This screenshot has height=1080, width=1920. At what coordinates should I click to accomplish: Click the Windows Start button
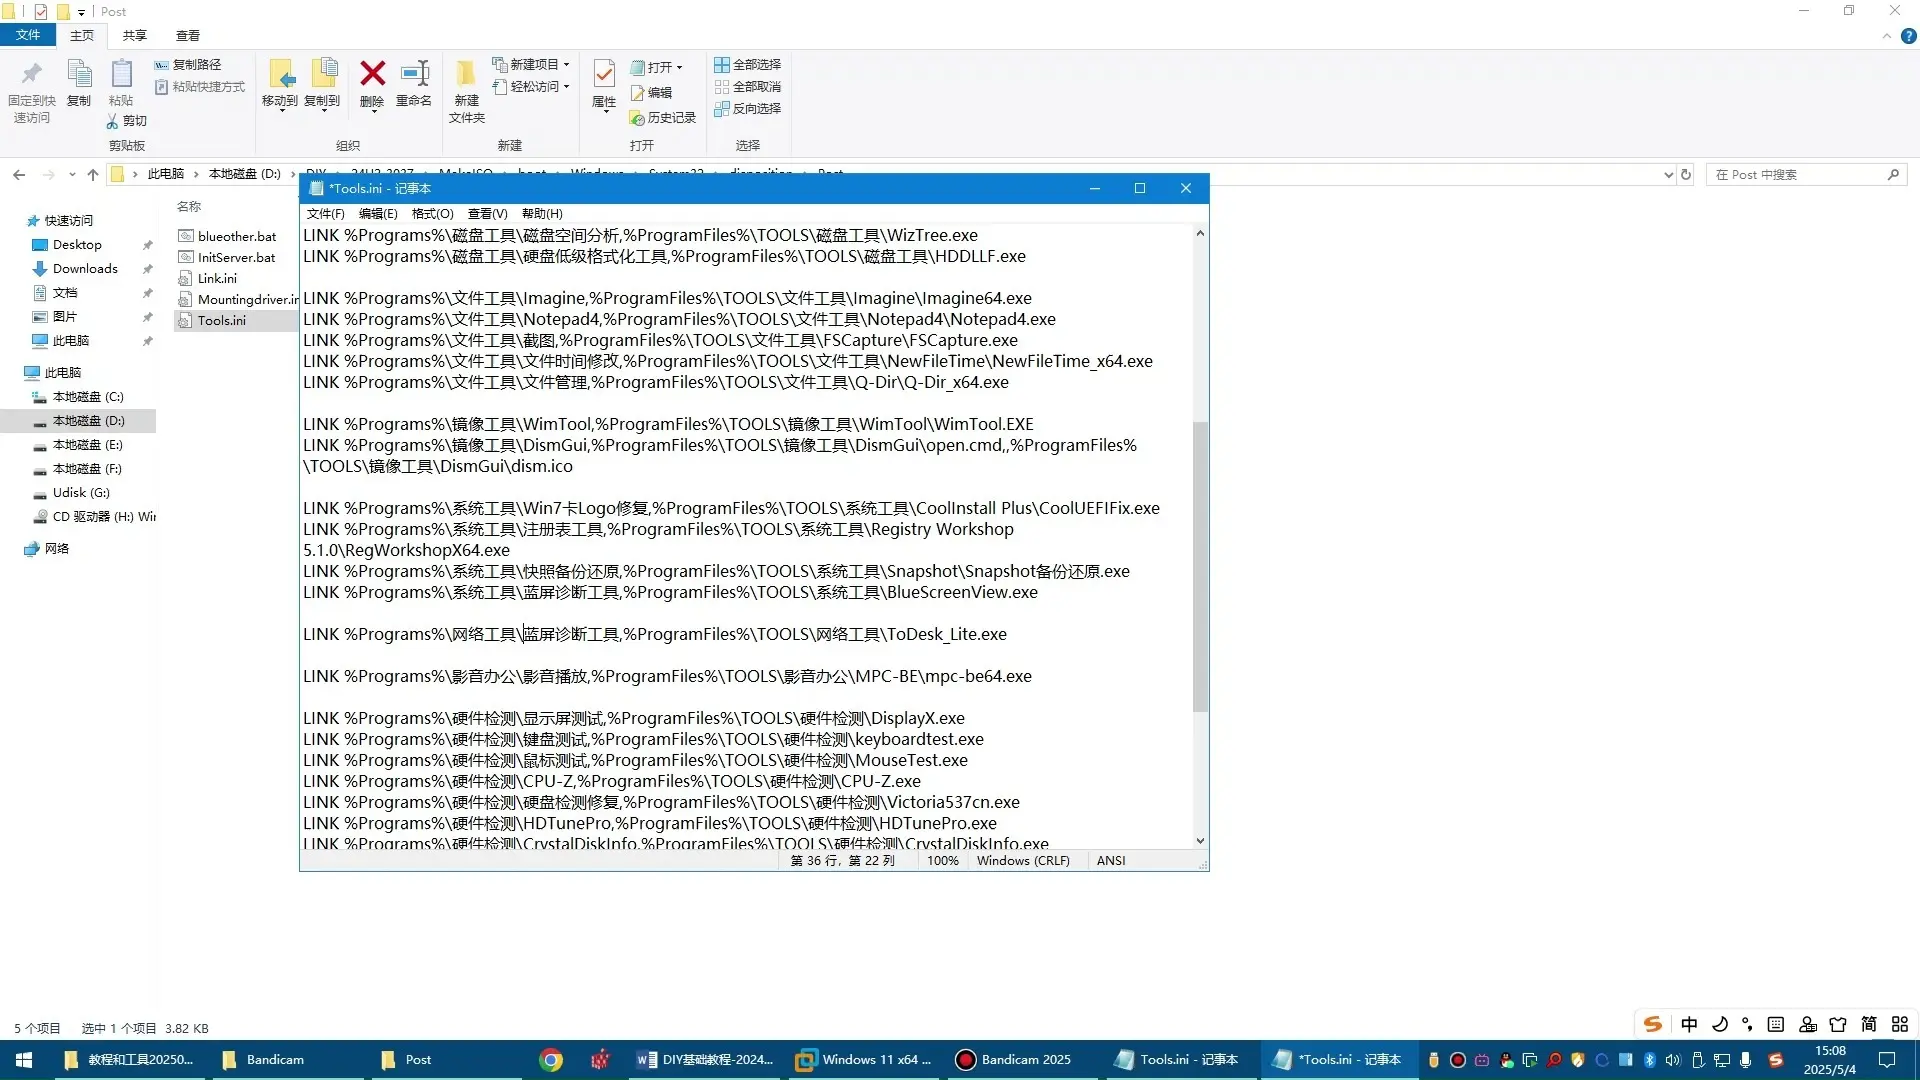point(24,1060)
